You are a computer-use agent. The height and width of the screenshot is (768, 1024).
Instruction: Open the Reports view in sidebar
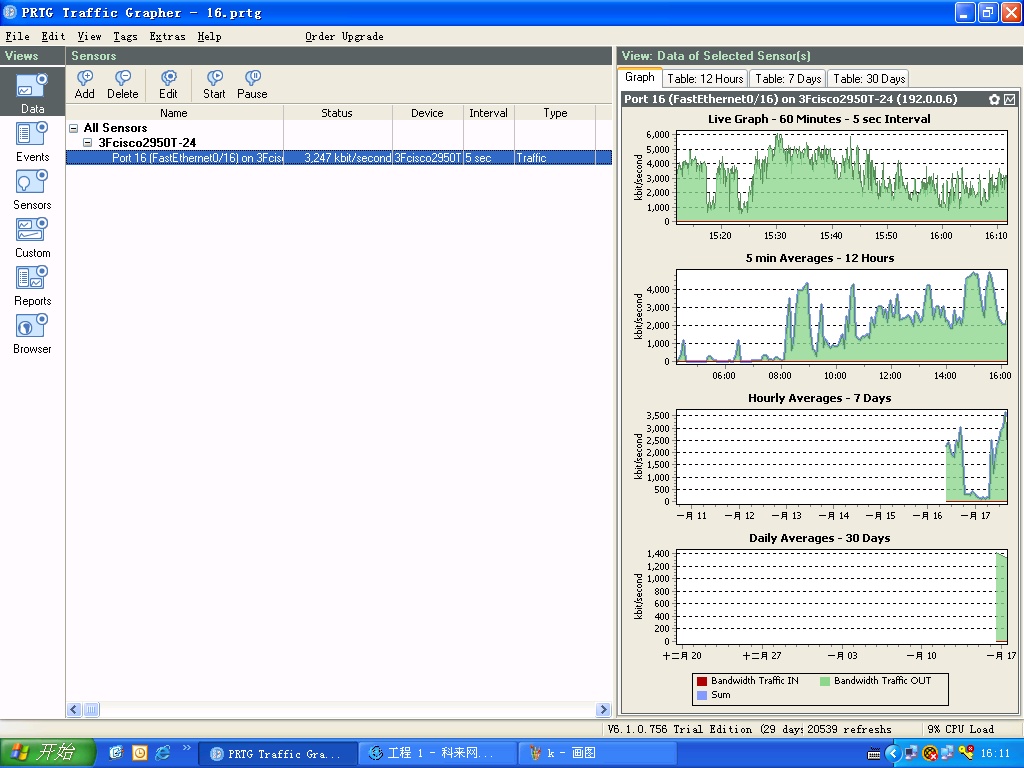tap(32, 285)
